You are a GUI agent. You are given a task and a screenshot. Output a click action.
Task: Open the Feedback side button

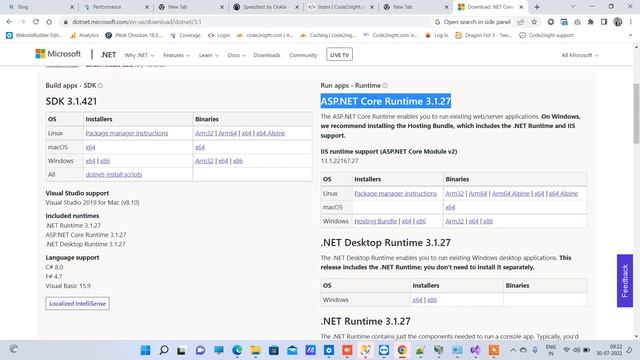(625, 280)
